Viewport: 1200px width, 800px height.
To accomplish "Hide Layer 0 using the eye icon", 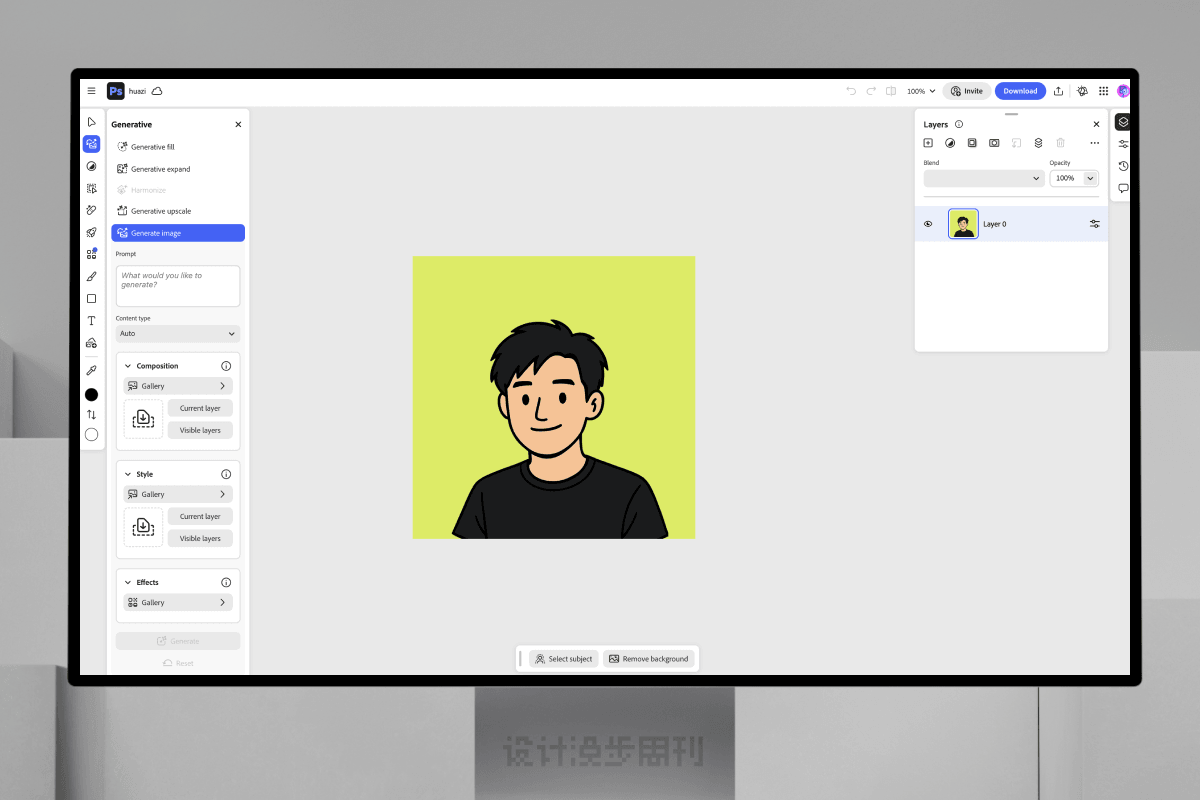I will 928,224.
